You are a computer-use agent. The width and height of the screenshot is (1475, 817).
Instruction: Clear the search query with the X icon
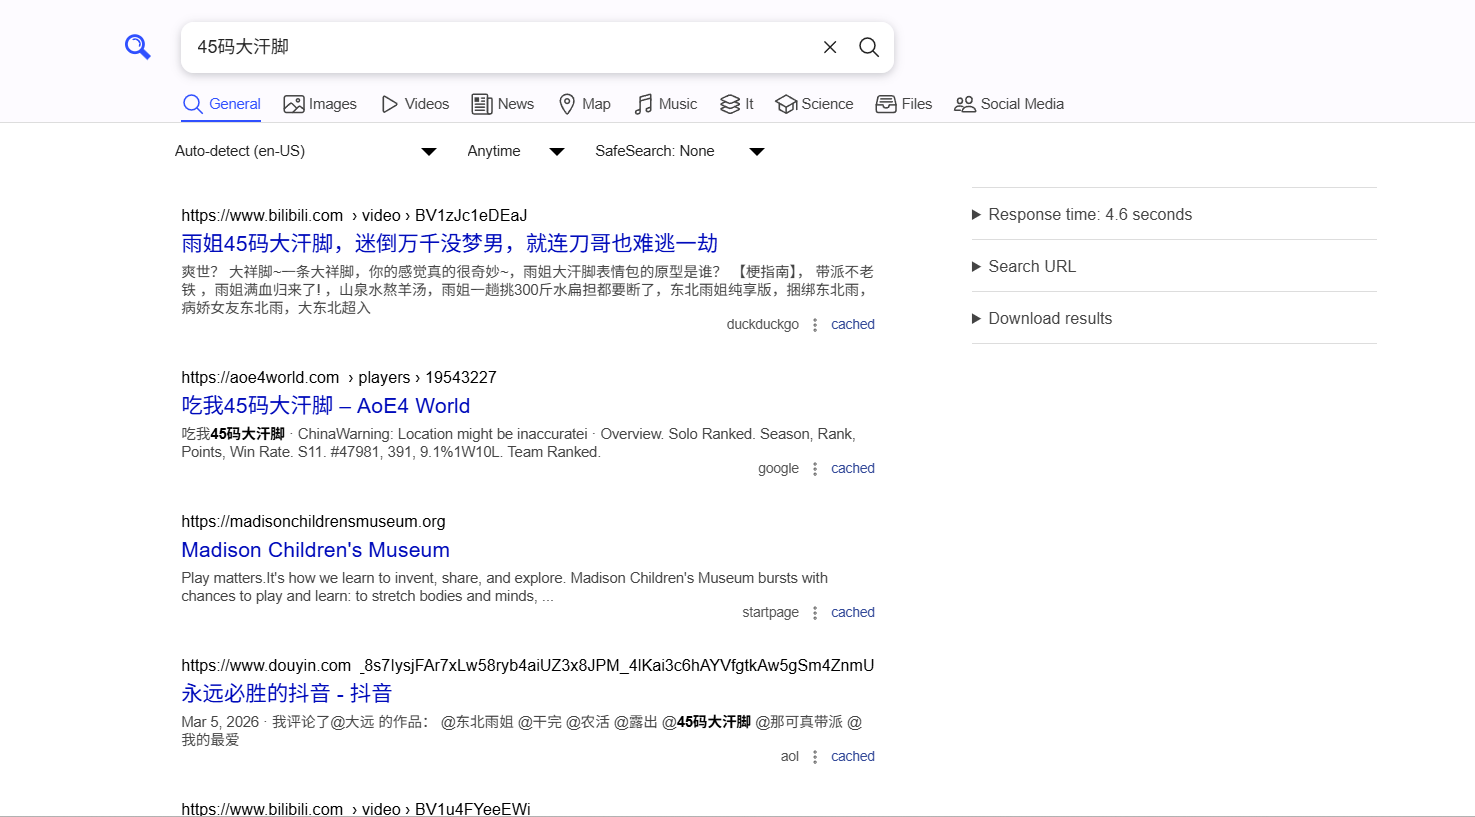click(x=830, y=47)
